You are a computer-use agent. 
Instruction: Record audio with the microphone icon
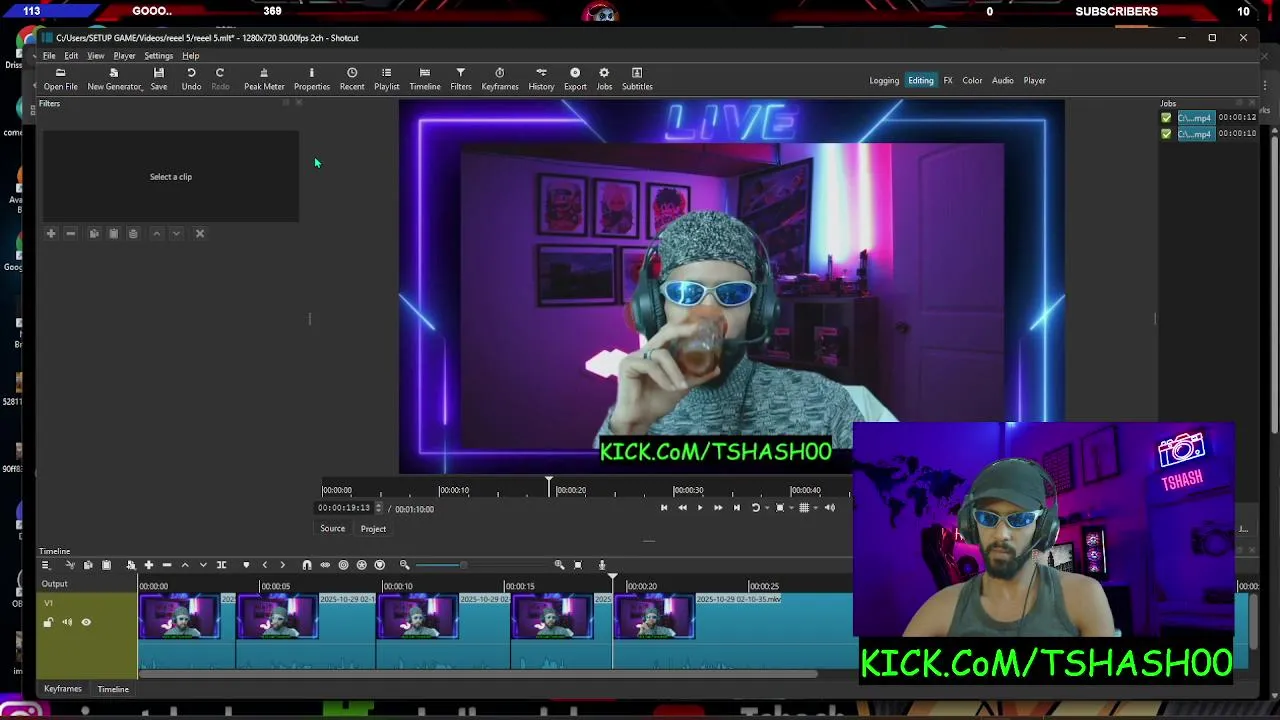pos(602,565)
